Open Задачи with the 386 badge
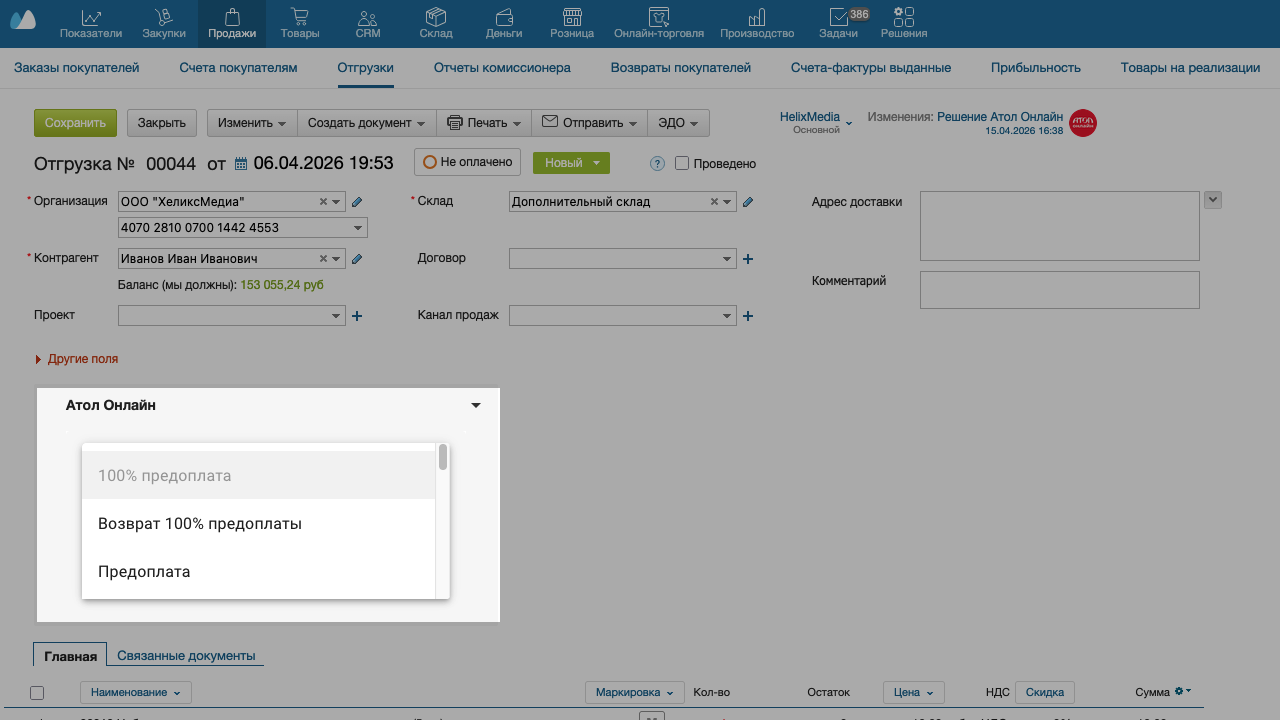The height and width of the screenshot is (720, 1280). point(837,23)
